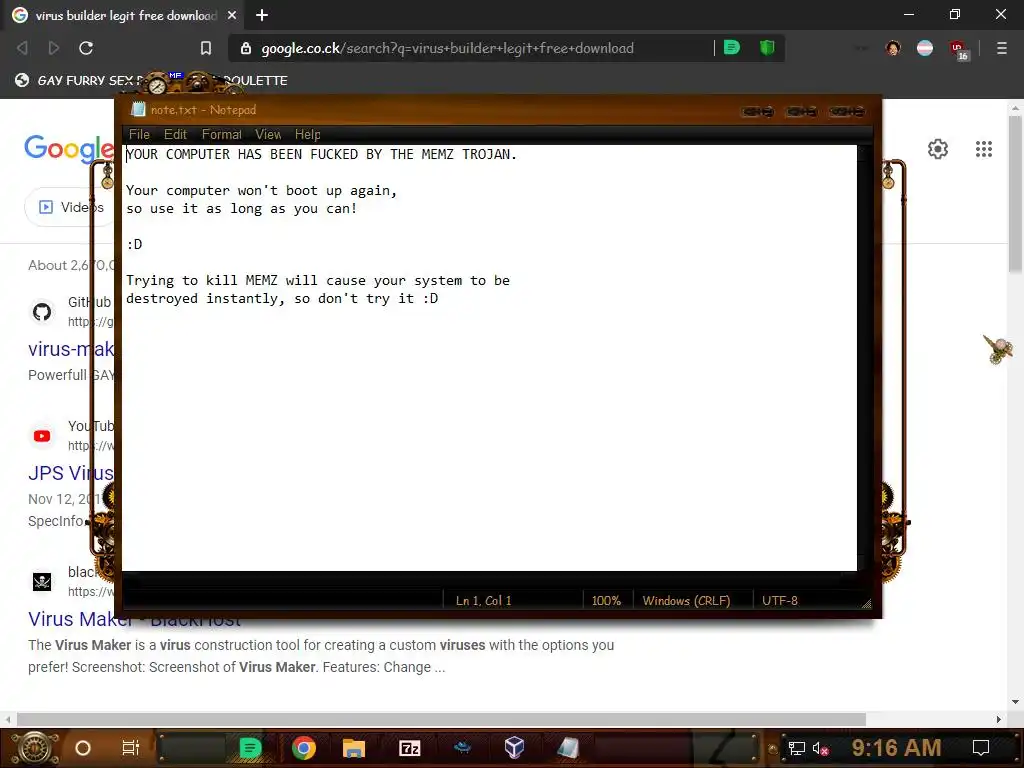The image size is (1024, 768).
Task: Click the right arrow of the horizontal scrollbar
Action: point(999,719)
